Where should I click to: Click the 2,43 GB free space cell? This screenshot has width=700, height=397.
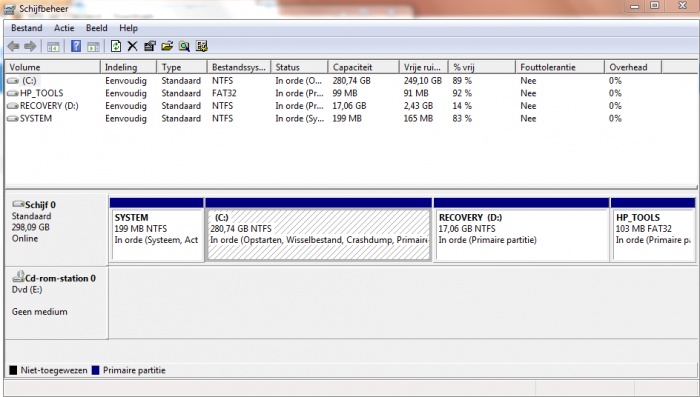pyautogui.click(x=418, y=106)
